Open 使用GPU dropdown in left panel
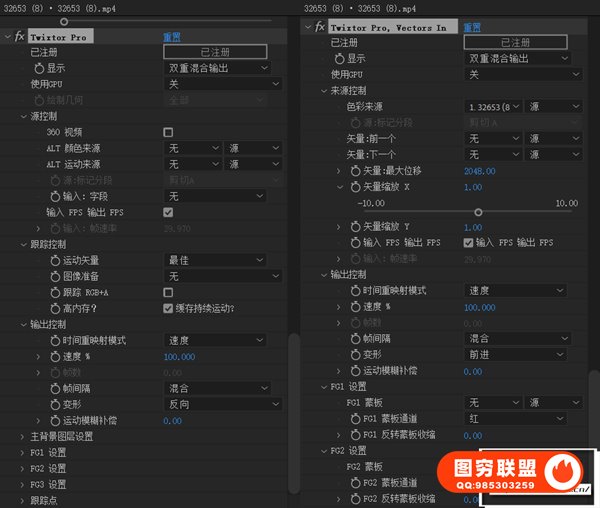600x508 pixels. coord(217,85)
